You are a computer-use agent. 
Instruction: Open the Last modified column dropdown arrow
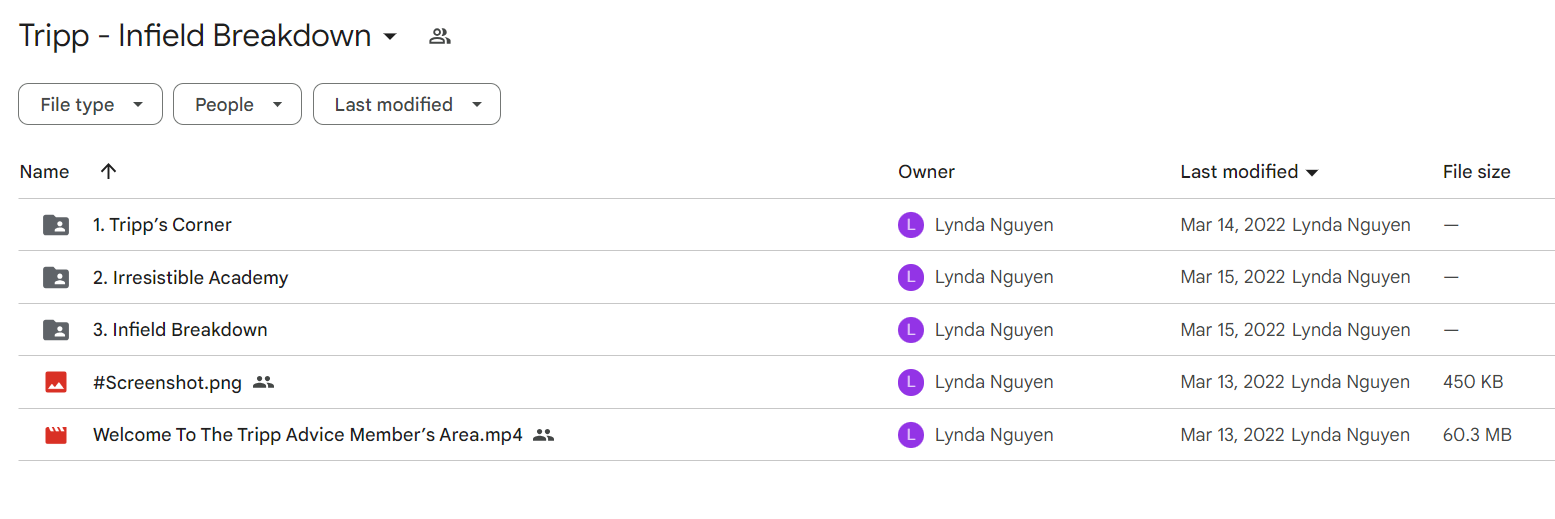[x=1311, y=172]
